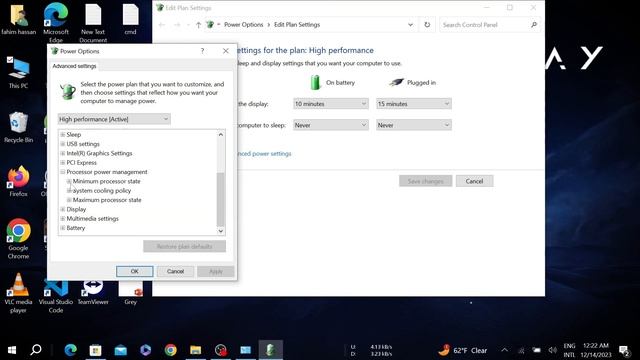The width and height of the screenshot is (640, 360).
Task: Open the plugged-in display timeout 15 minutes dropdown
Action: coord(413,104)
